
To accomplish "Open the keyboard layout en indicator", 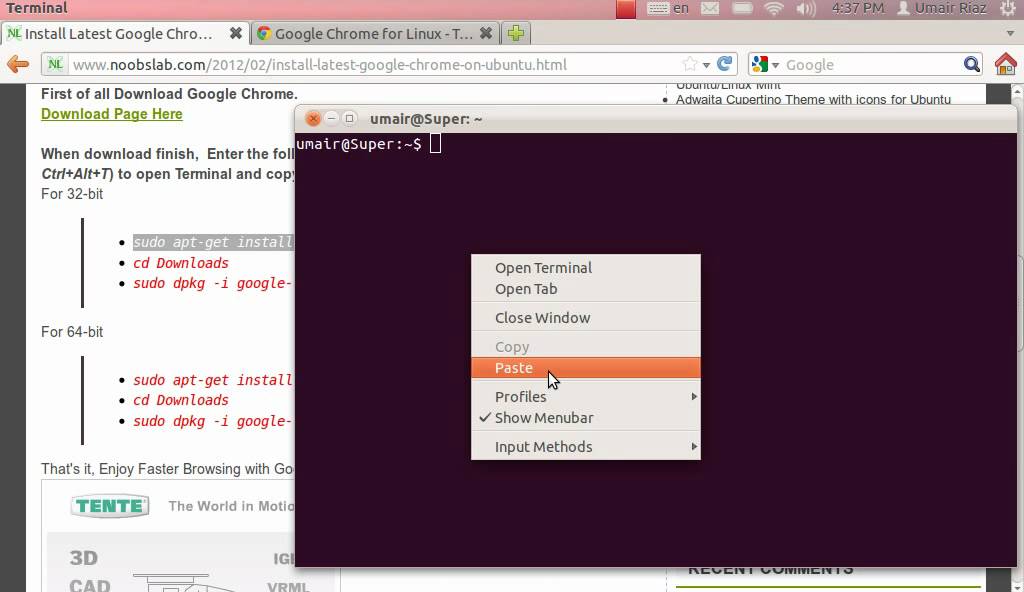I will (x=668, y=8).
